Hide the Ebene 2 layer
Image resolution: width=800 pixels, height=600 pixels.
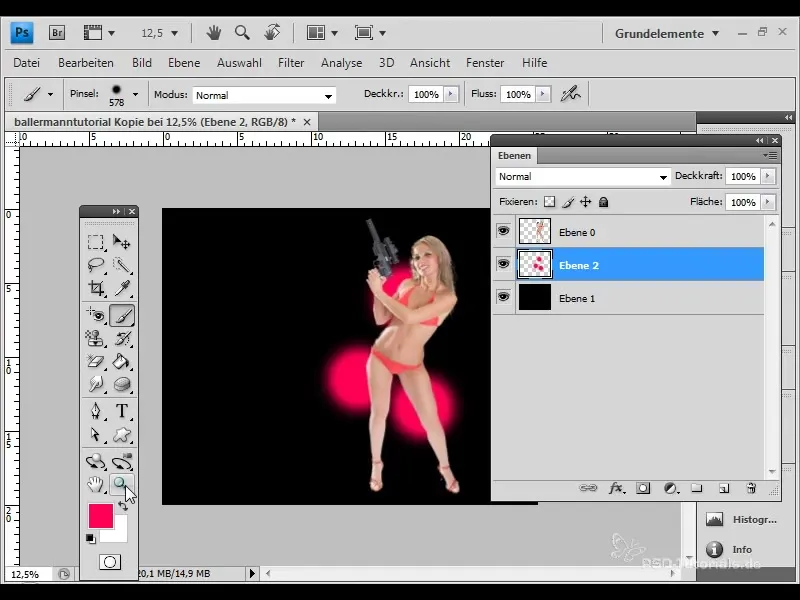click(504, 264)
